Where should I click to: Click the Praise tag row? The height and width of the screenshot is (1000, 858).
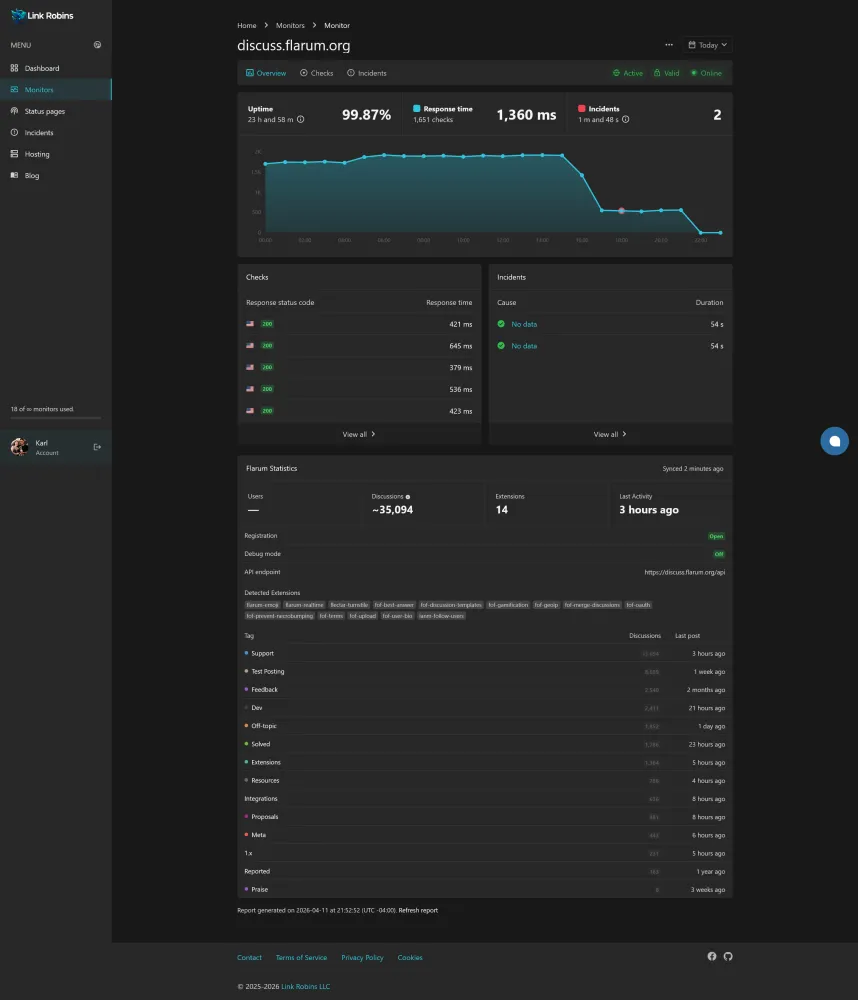[x=484, y=890]
